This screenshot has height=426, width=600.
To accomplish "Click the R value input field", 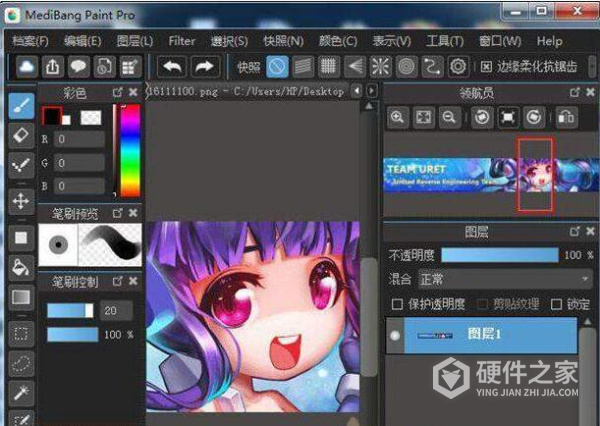I will click(79, 139).
